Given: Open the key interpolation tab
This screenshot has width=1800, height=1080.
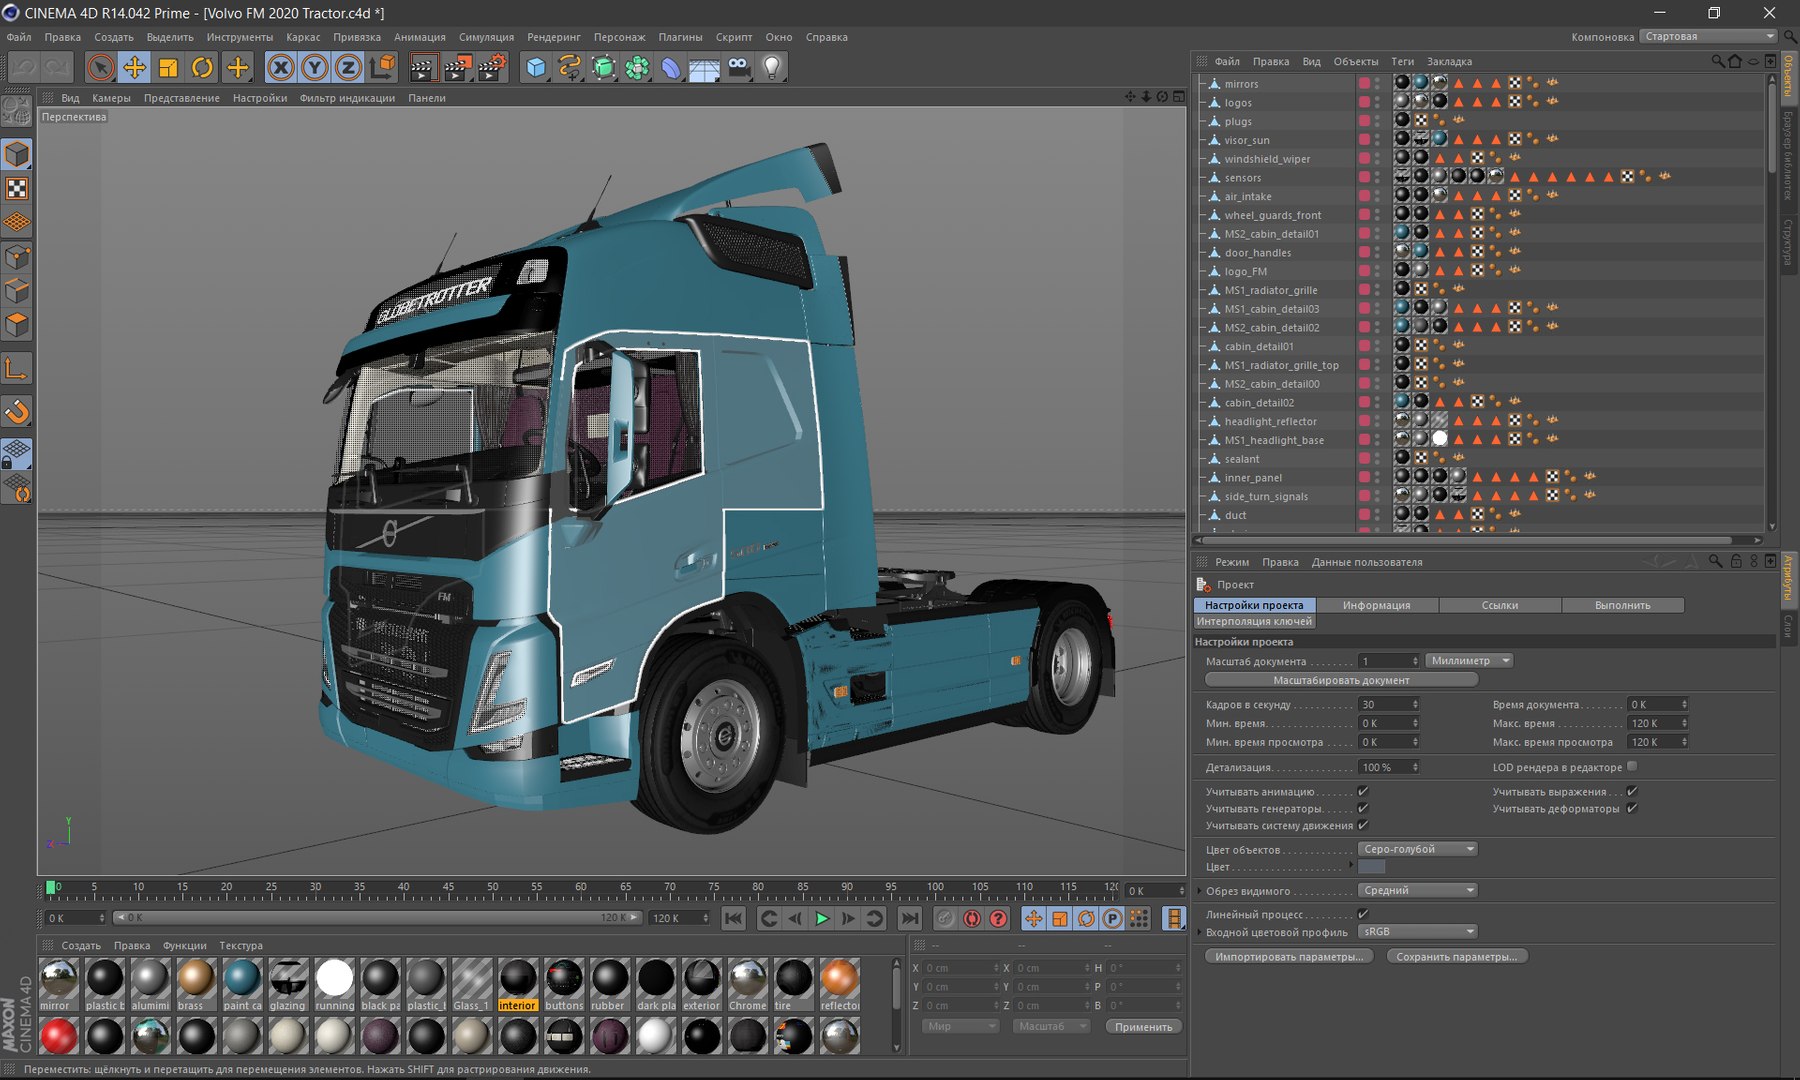Looking at the screenshot, I should (x=1254, y=621).
